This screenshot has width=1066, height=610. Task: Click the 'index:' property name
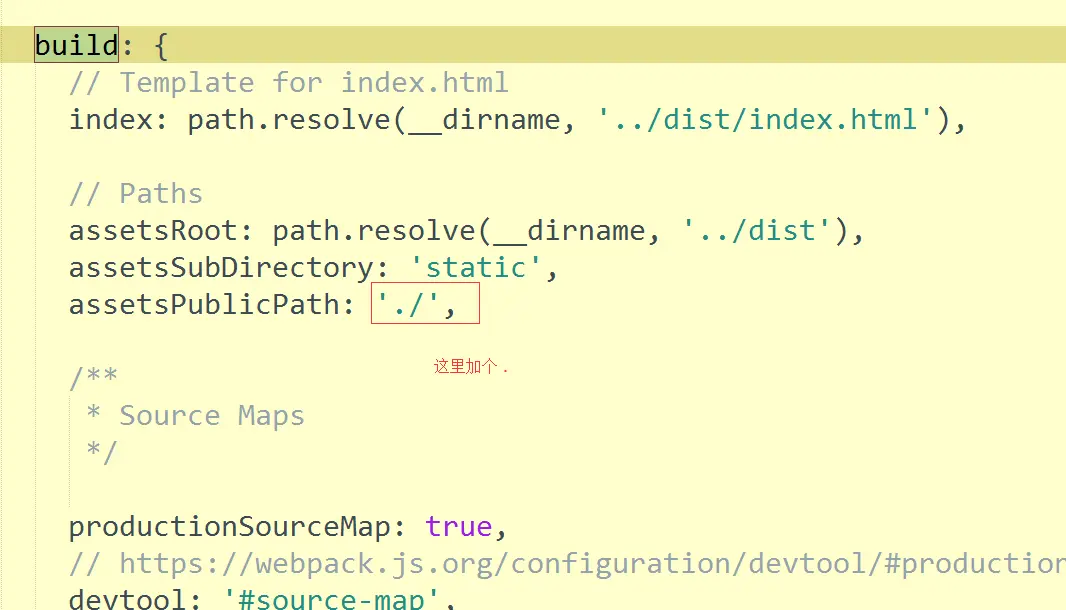pyautogui.click(x=118, y=120)
